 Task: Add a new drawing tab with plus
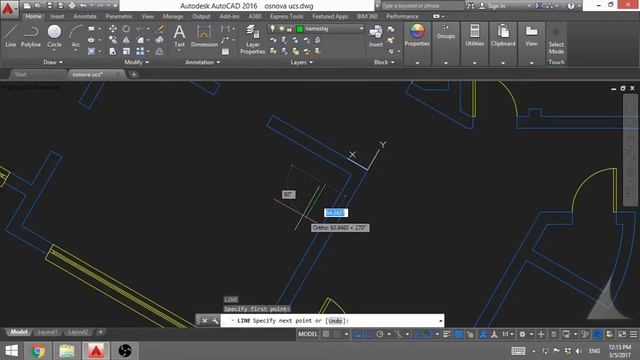tap(133, 74)
